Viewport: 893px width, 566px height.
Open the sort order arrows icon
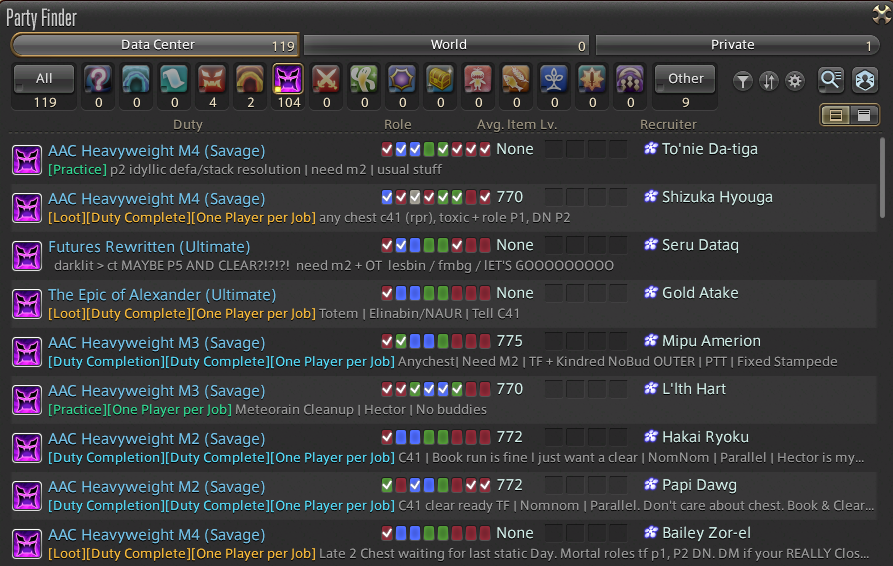click(x=769, y=81)
